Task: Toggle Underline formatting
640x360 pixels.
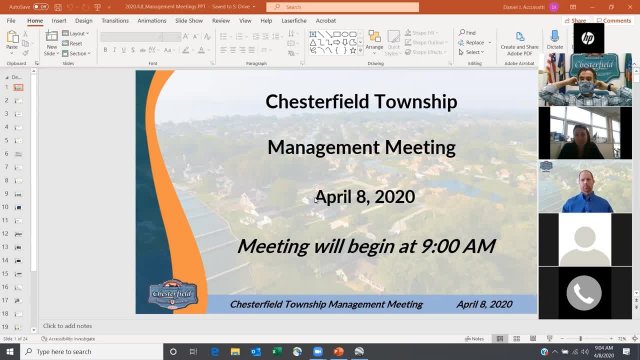Action: tap(124, 50)
